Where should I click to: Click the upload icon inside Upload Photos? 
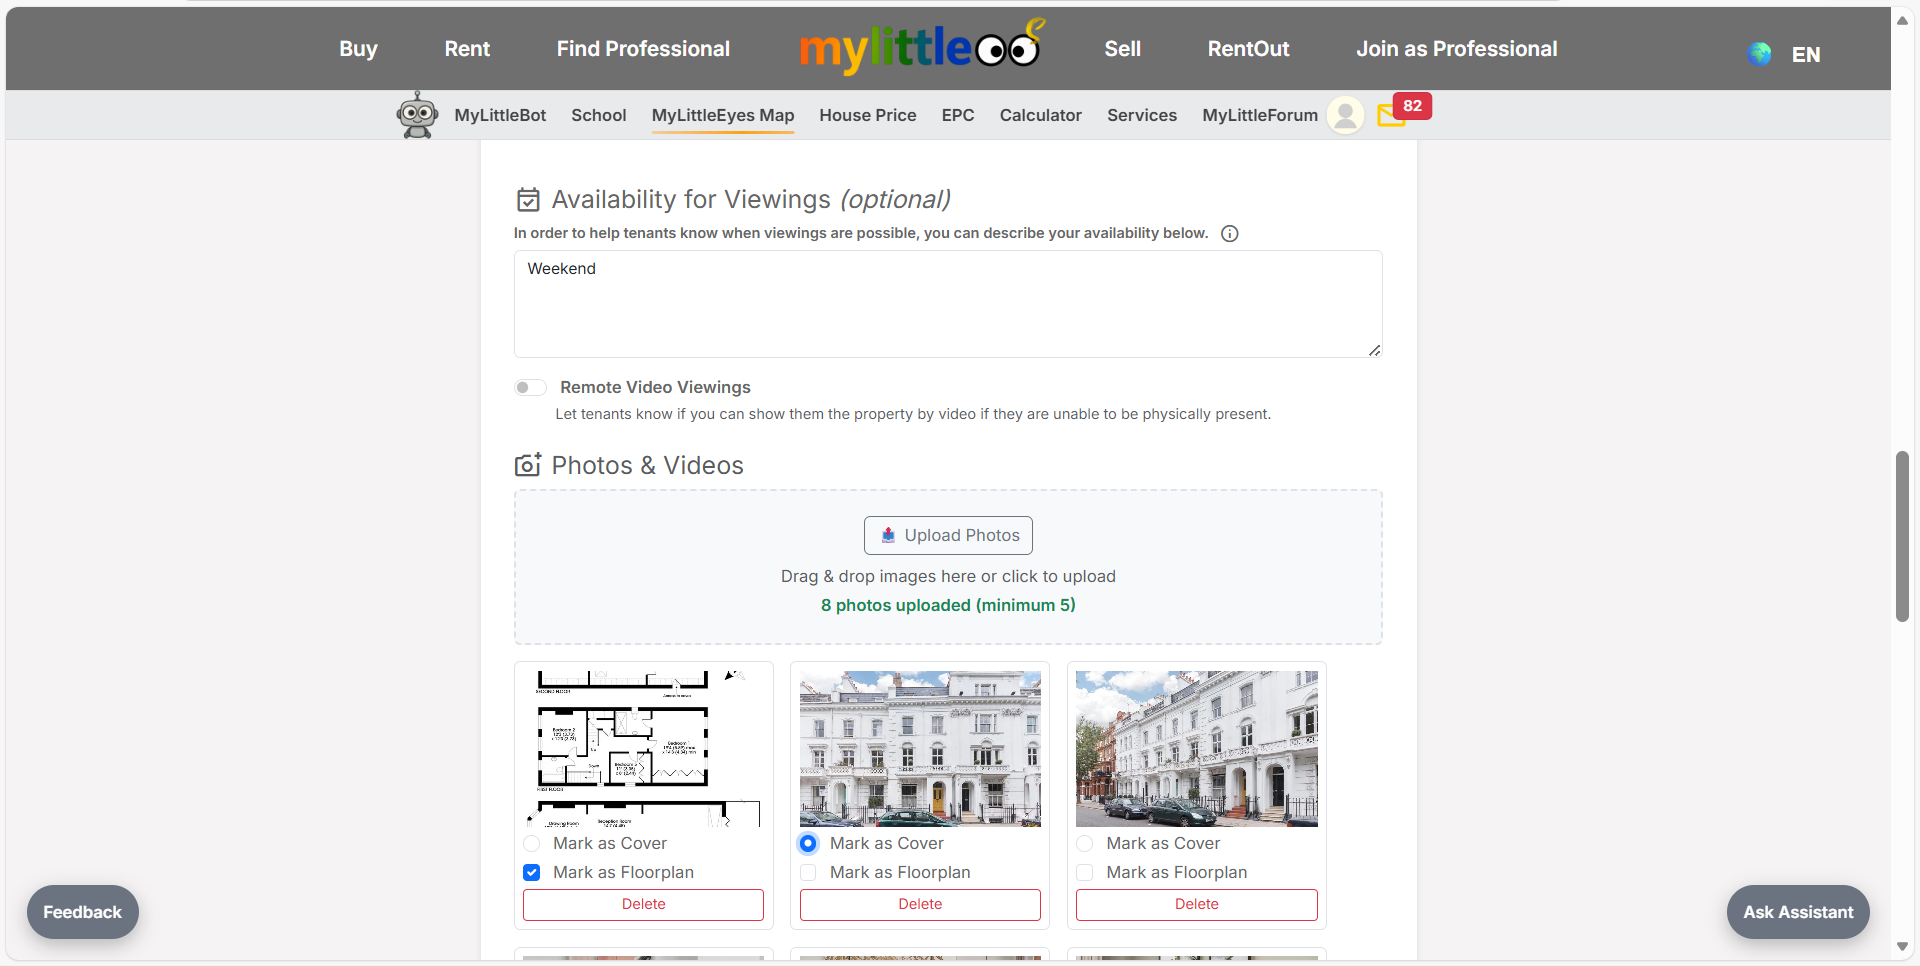[x=888, y=535]
